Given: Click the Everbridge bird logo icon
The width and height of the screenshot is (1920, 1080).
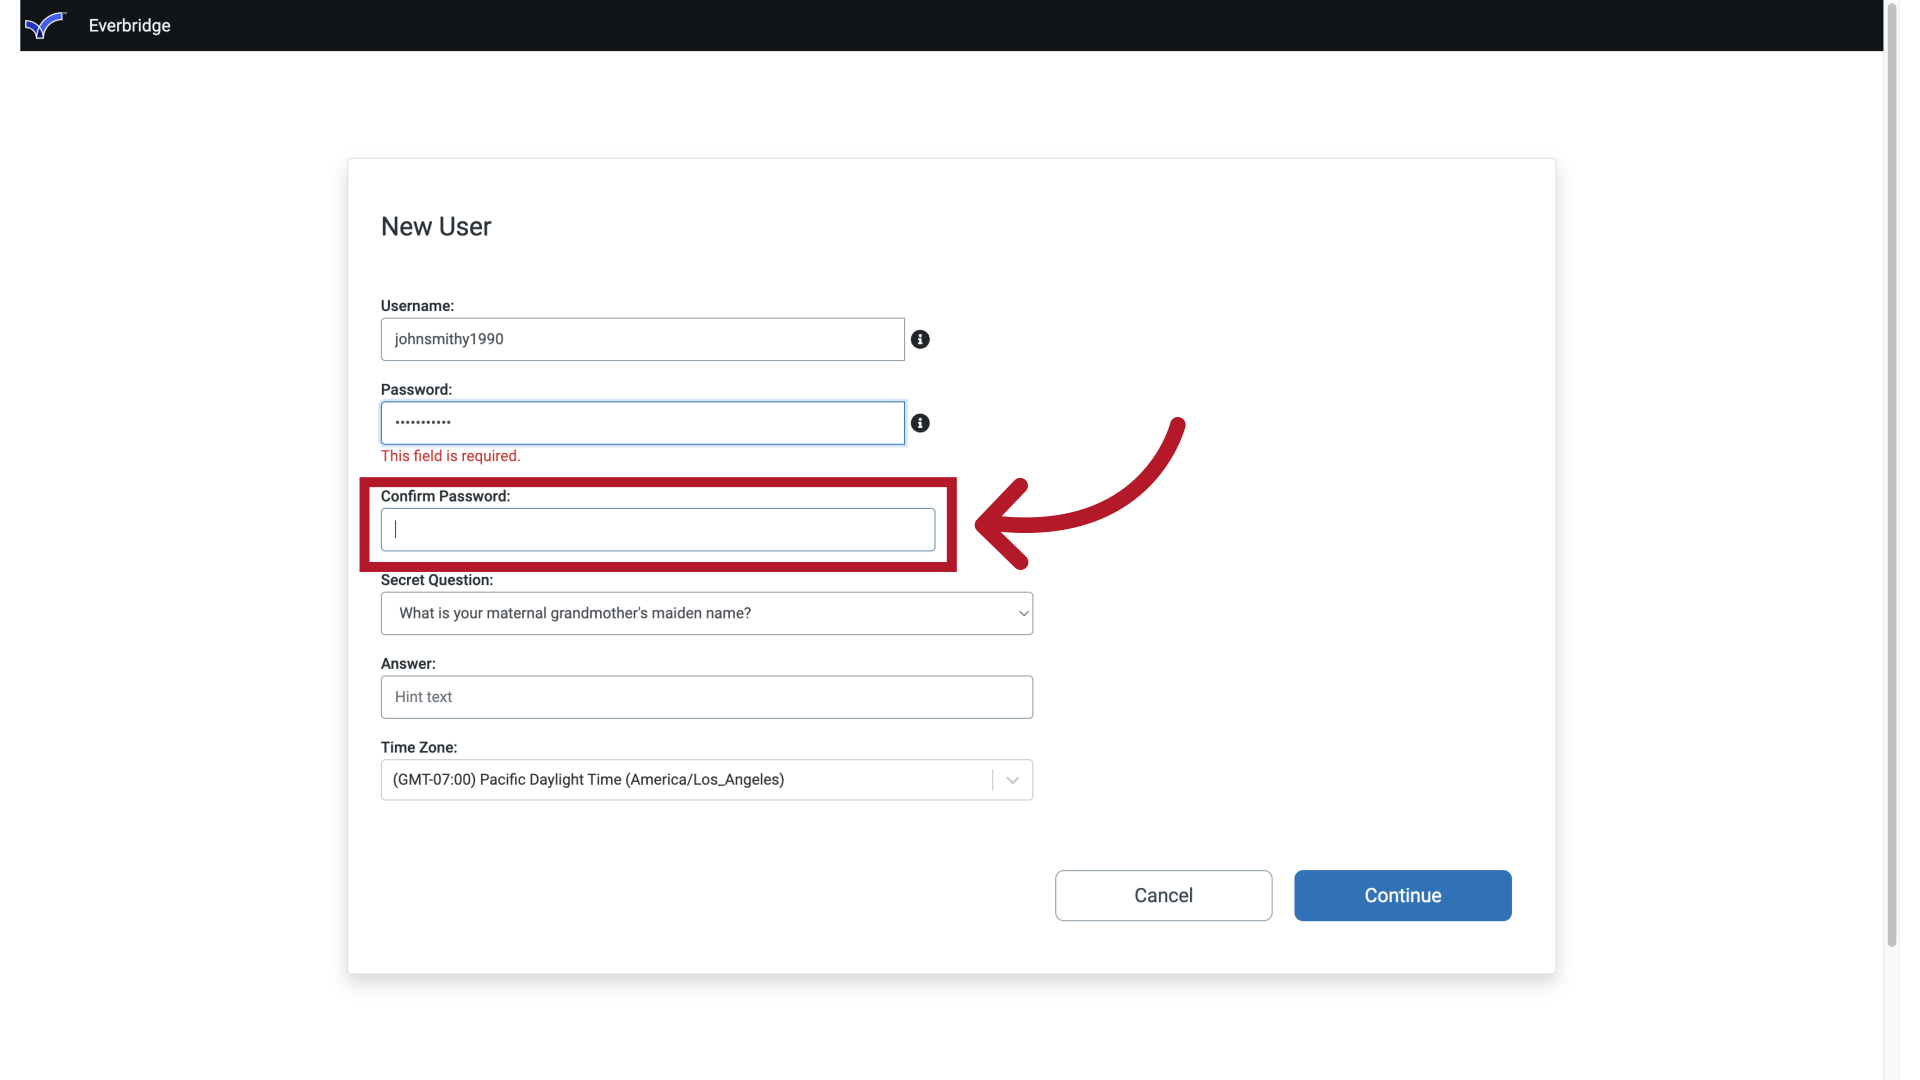Looking at the screenshot, I should click(45, 25).
